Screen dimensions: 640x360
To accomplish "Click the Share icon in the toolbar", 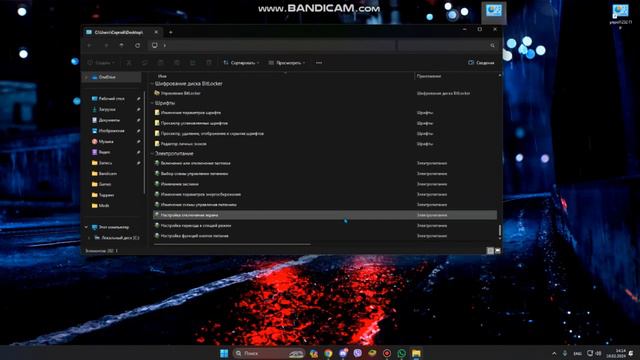I will (x=193, y=63).
